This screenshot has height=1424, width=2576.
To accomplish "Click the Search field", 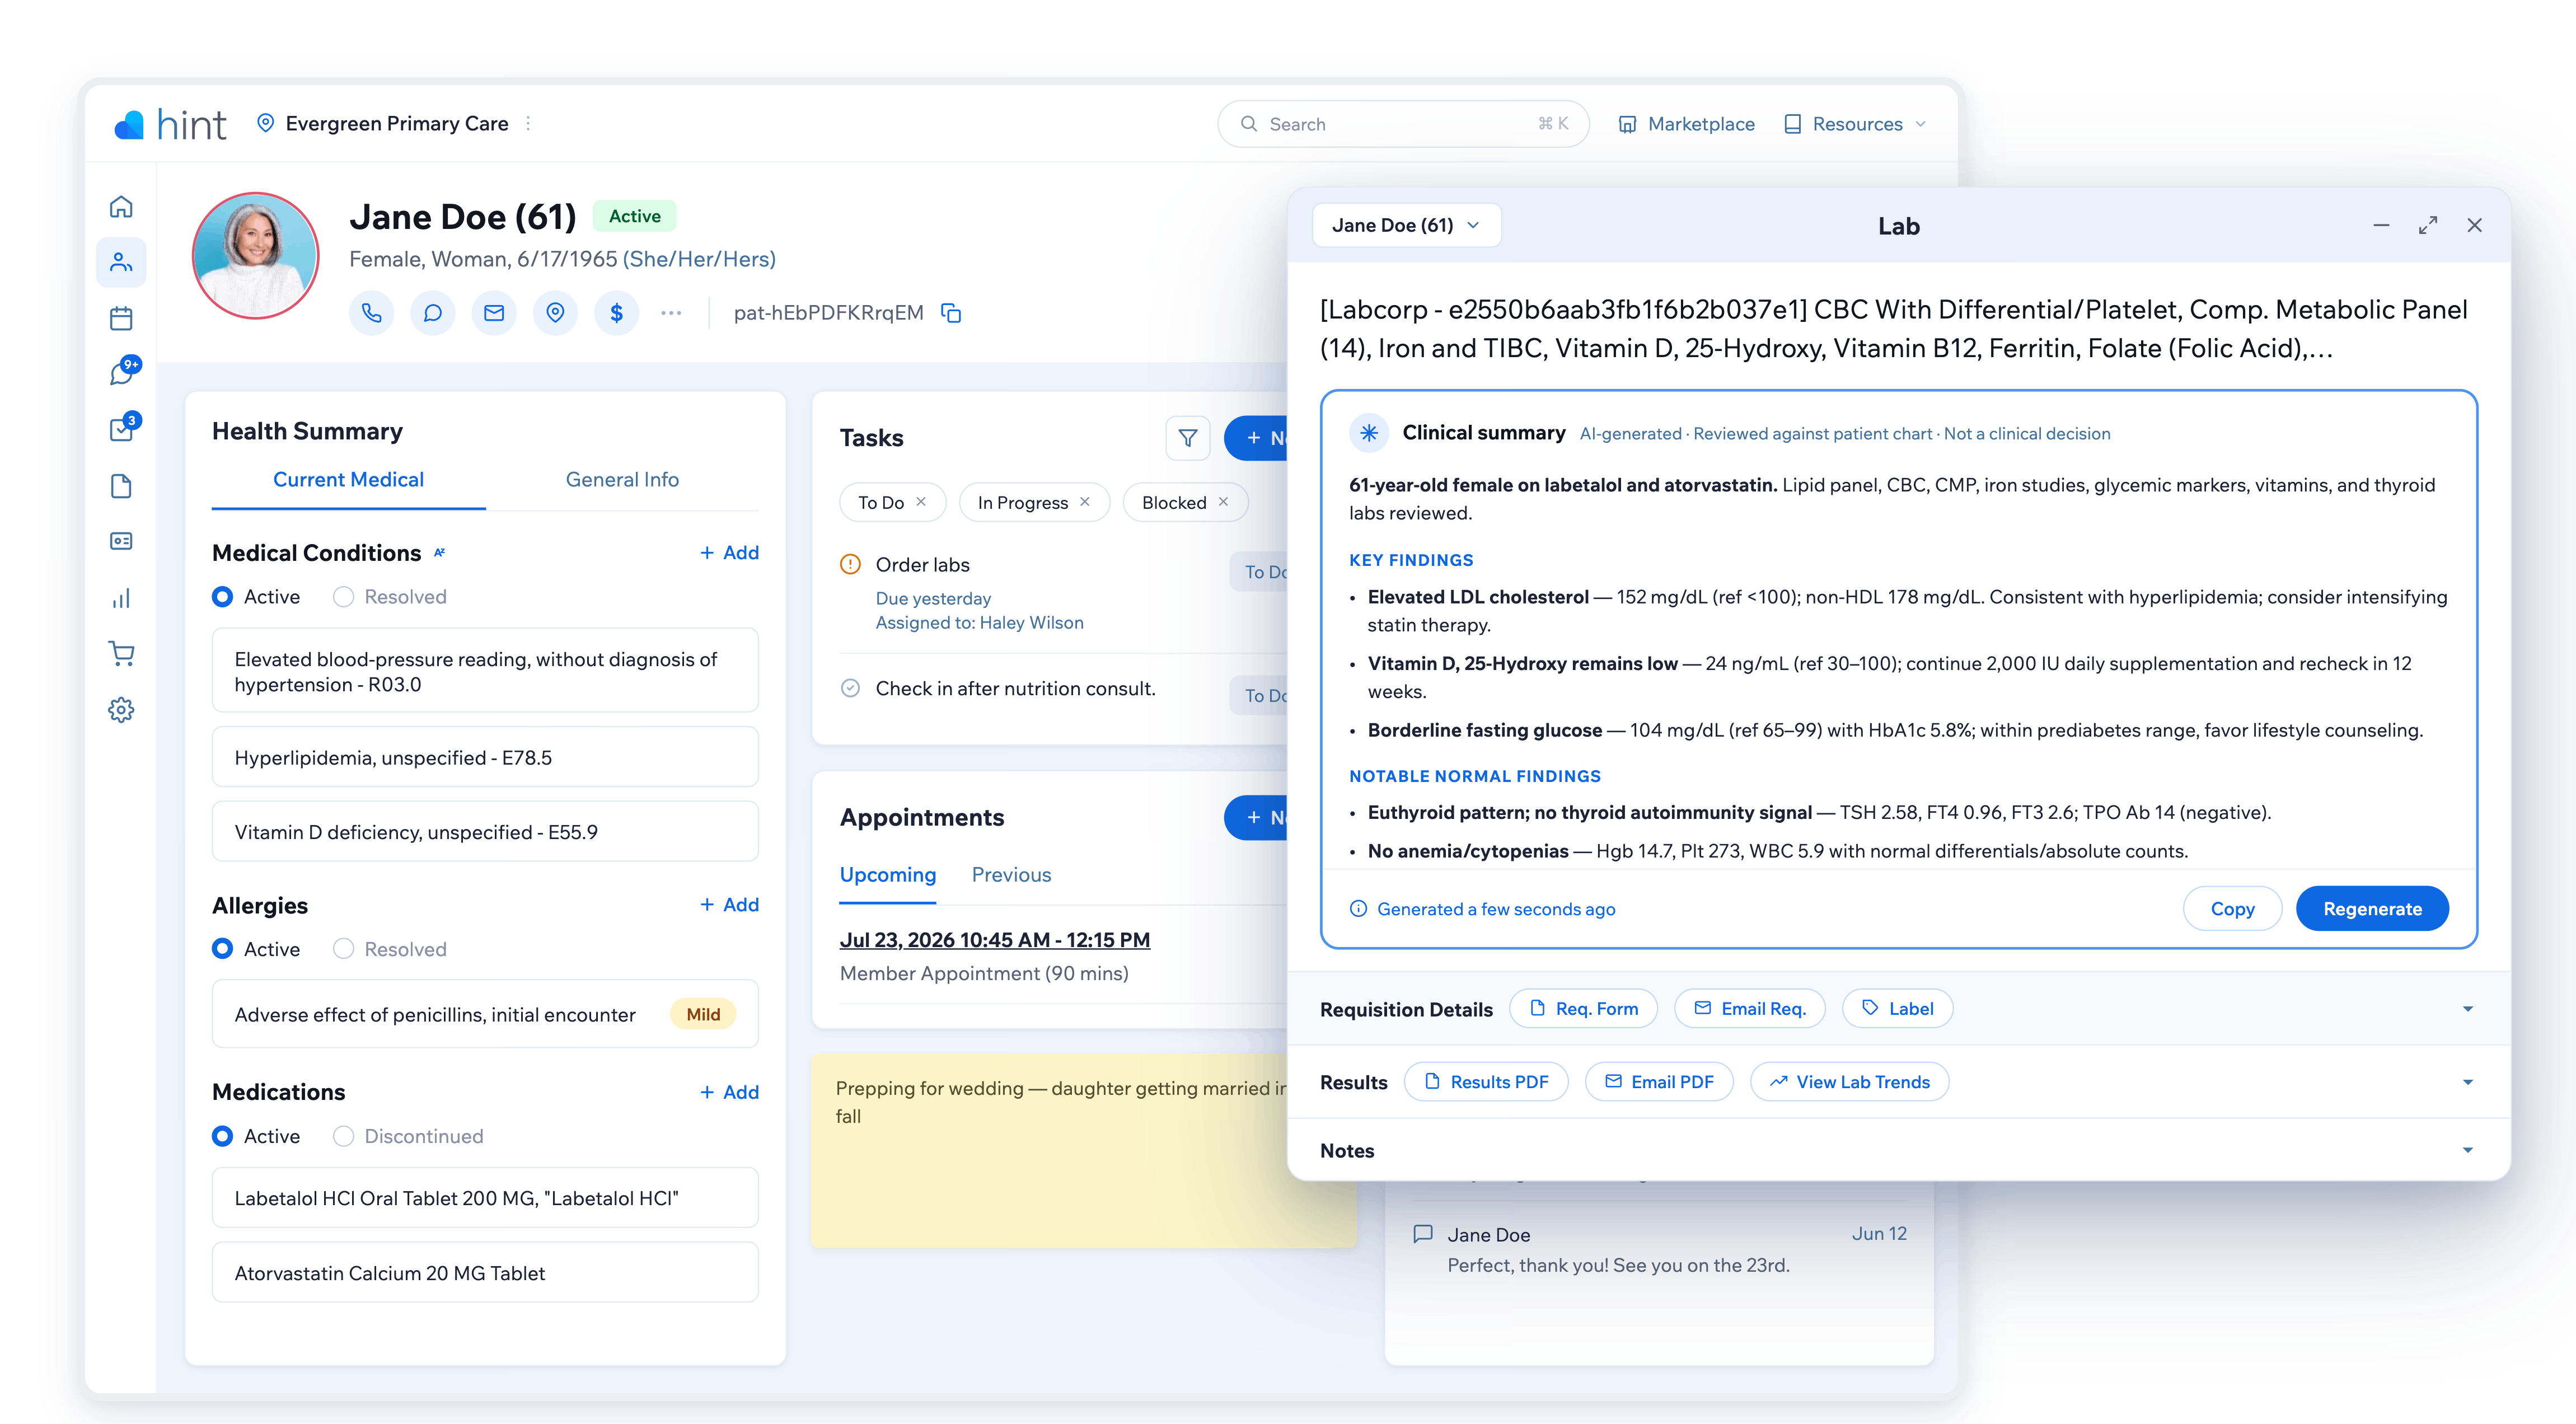I will pos(1403,123).
